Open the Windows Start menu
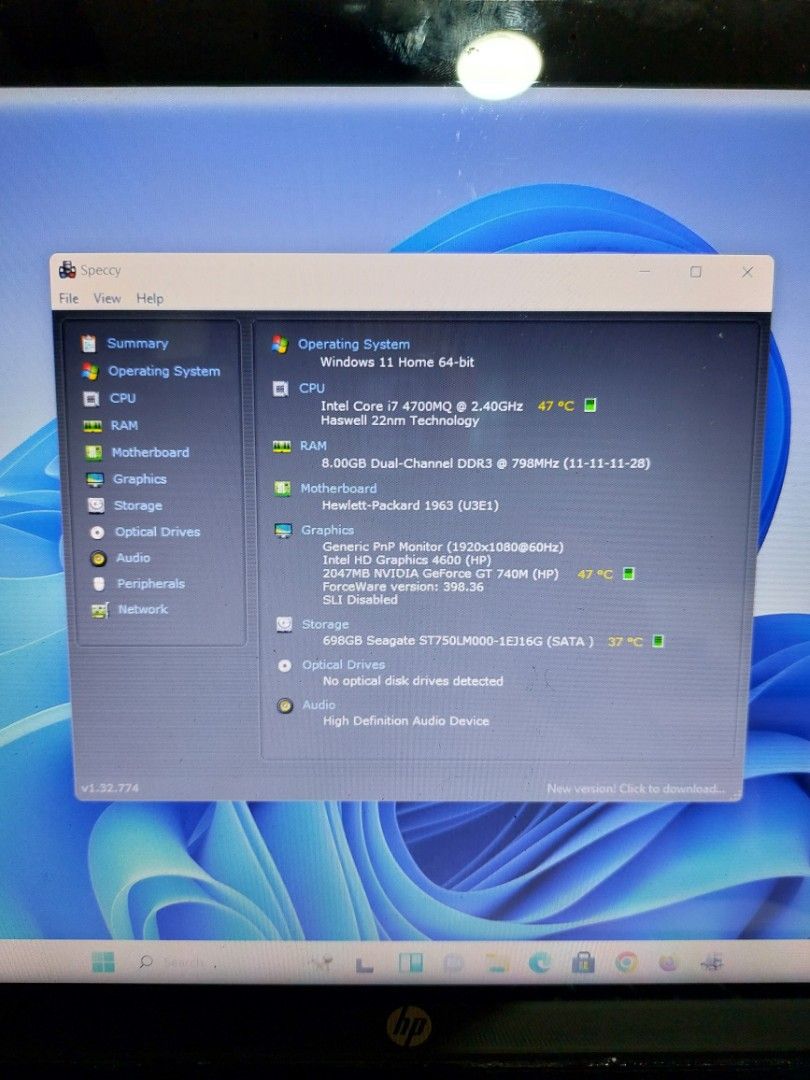 coord(103,962)
